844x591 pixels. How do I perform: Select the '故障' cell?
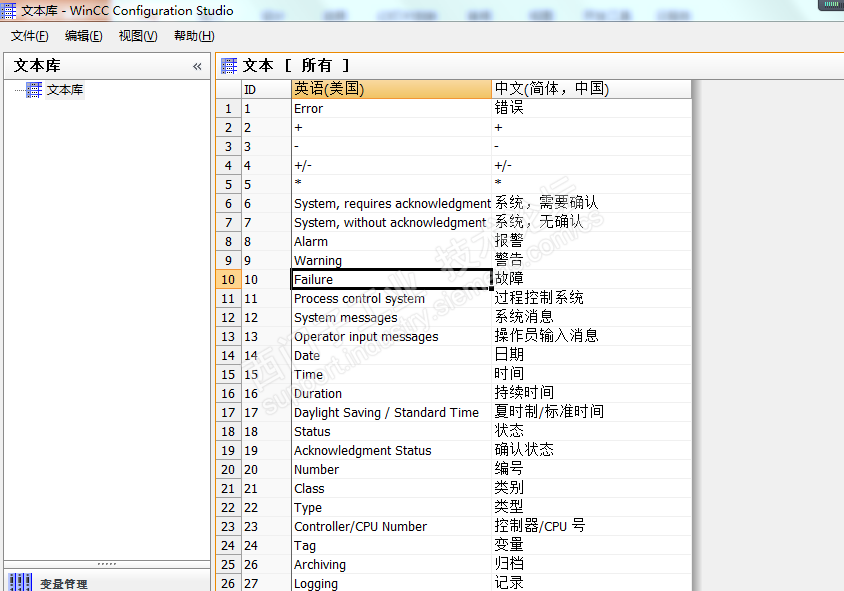click(x=592, y=280)
